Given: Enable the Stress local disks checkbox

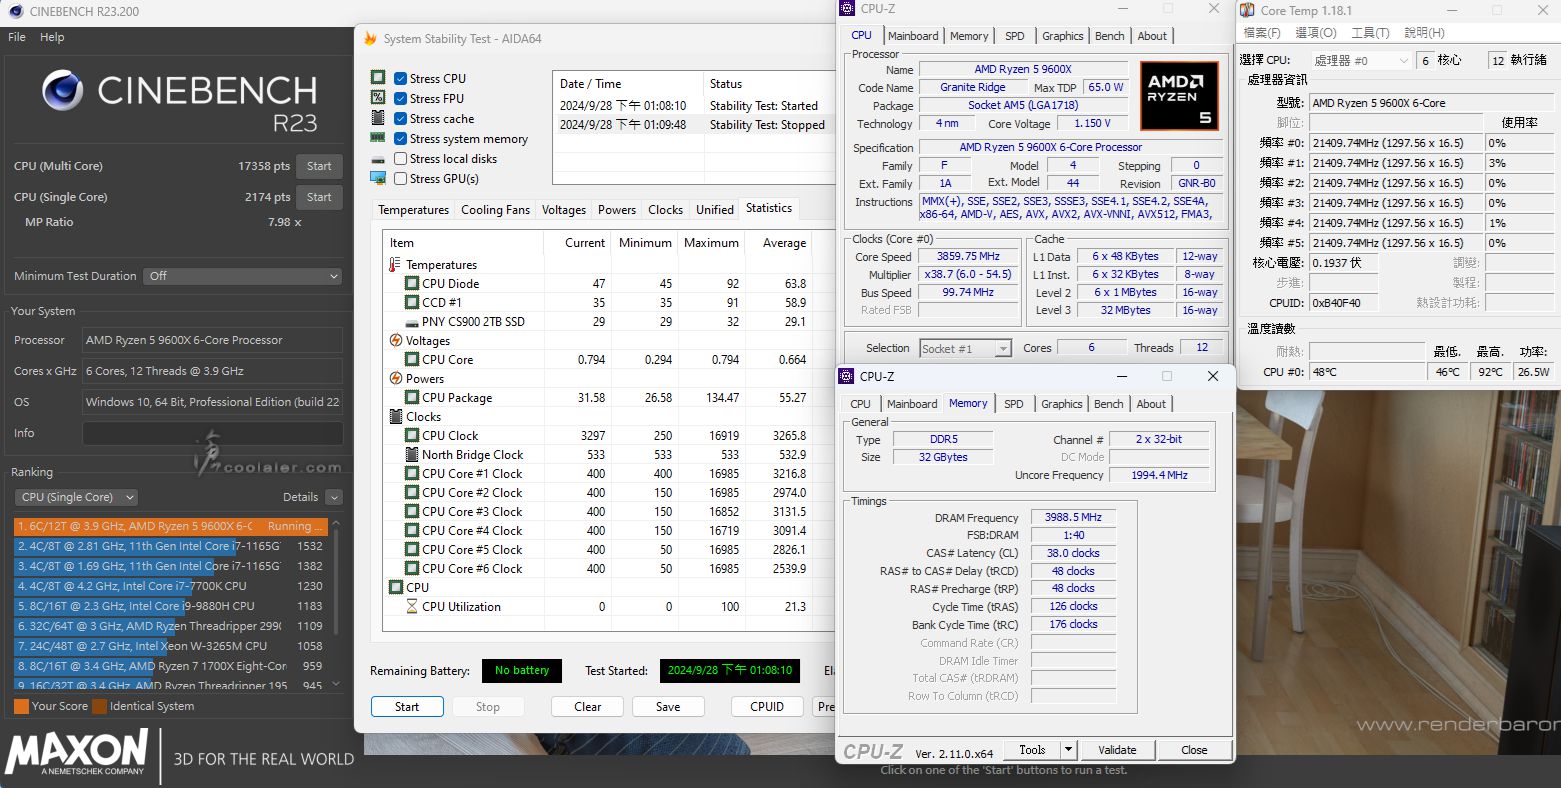Looking at the screenshot, I should tap(400, 159).
